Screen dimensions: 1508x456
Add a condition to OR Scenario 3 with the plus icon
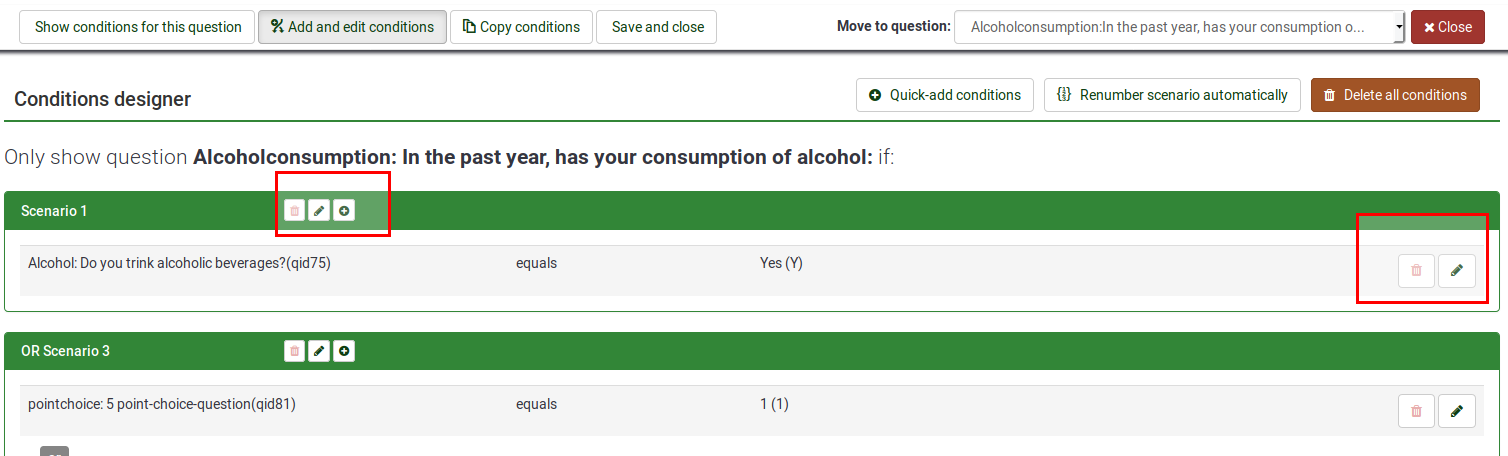pos(344,351)
